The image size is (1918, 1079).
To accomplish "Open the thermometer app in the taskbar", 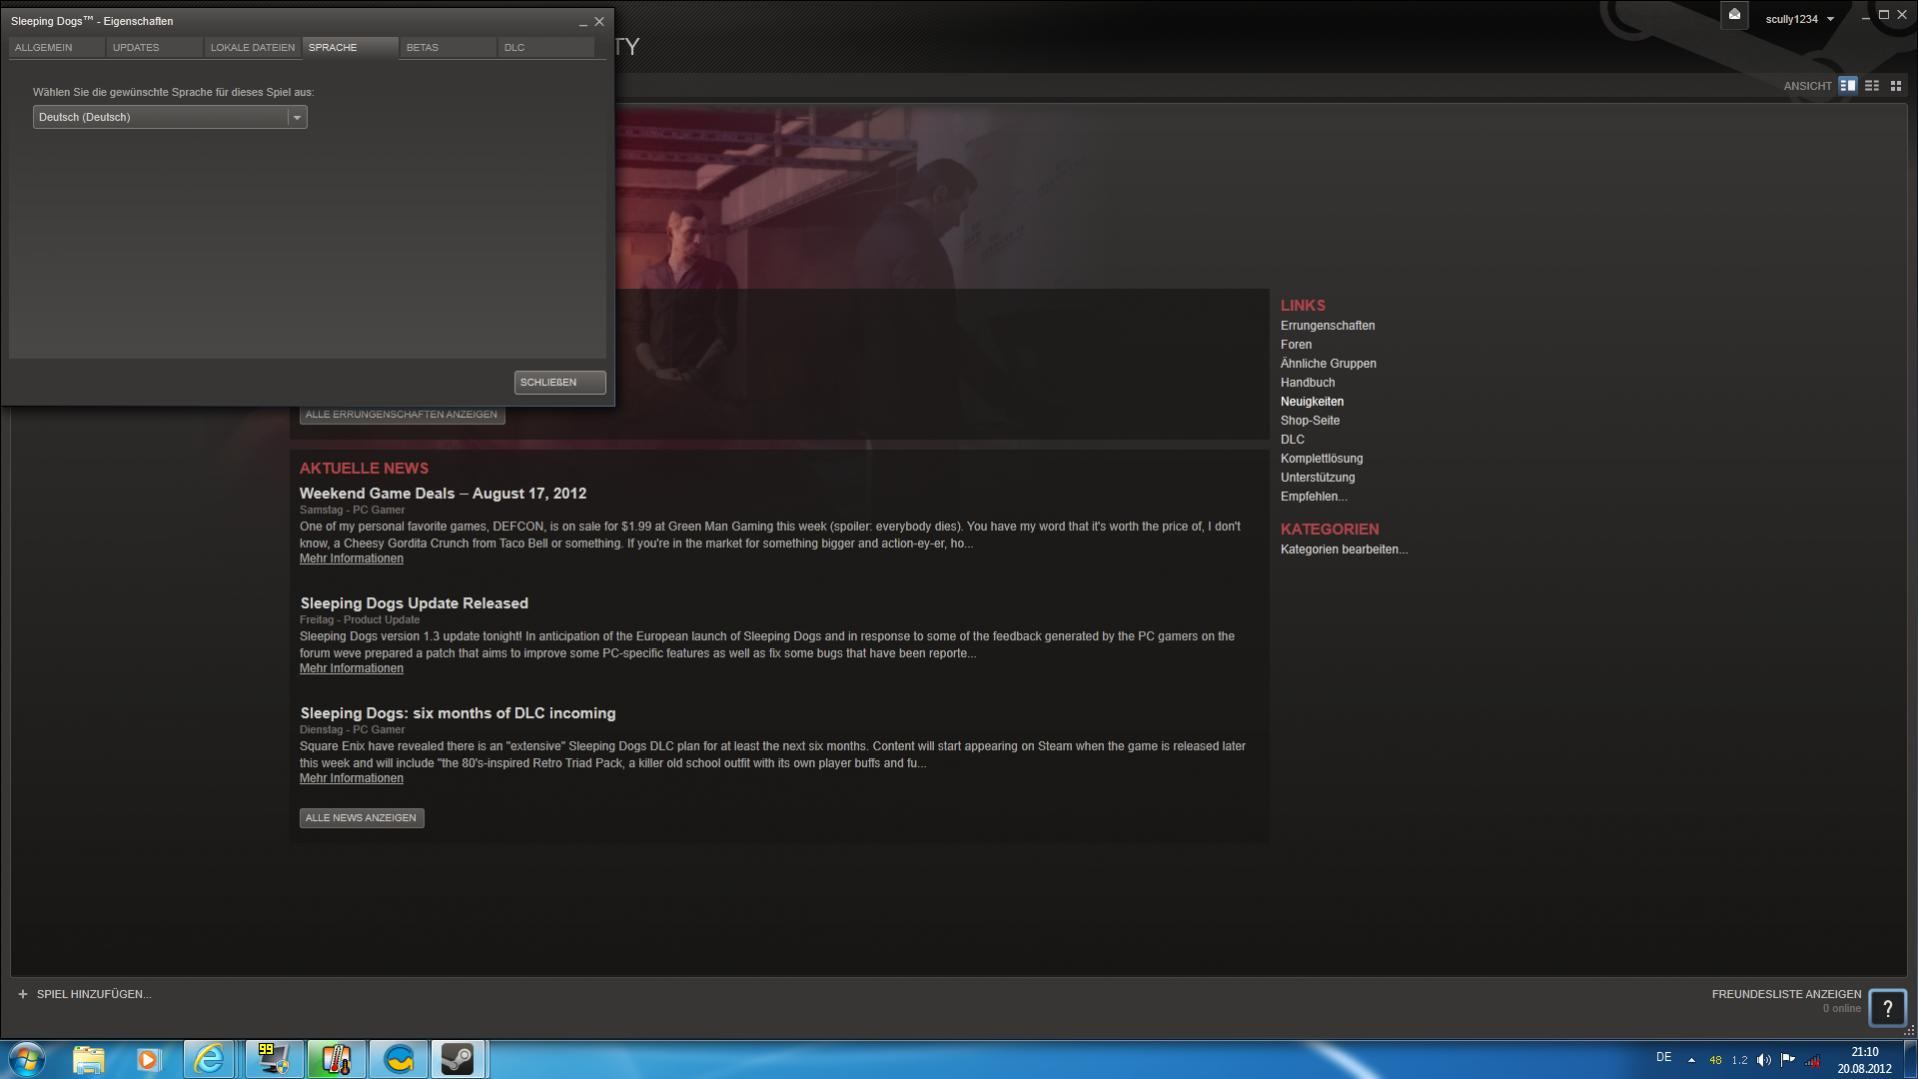I will click(336, 1059).
